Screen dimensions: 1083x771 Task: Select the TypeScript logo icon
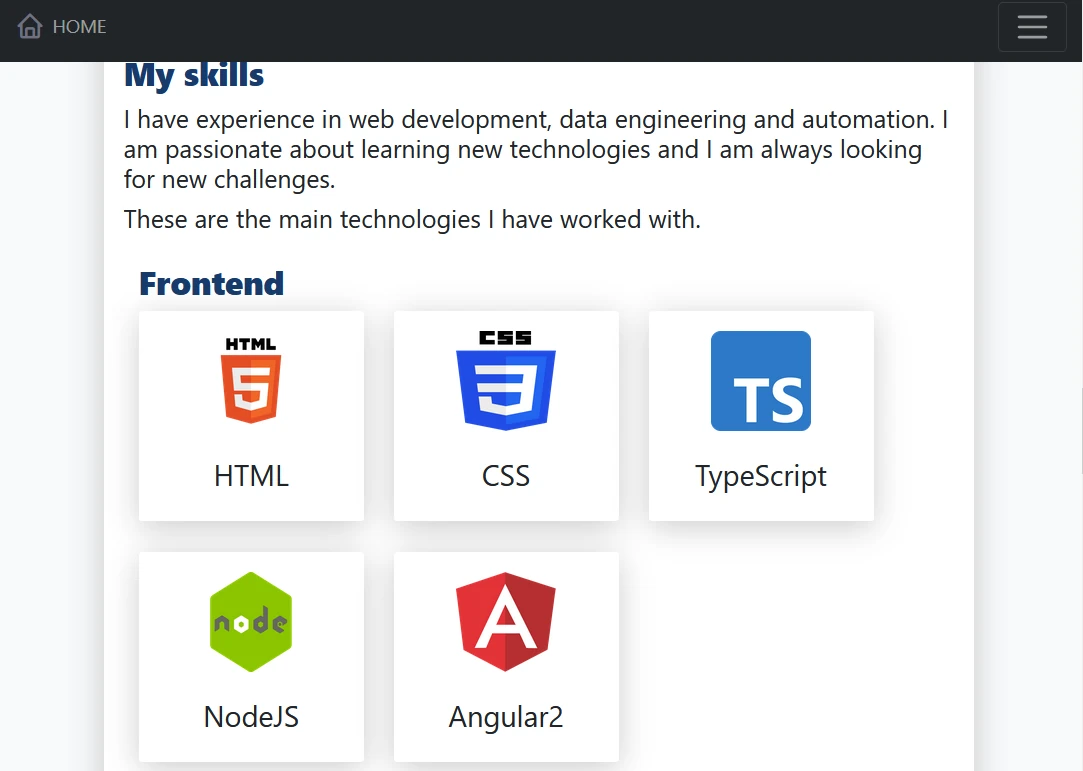click(x=761, y=380)
